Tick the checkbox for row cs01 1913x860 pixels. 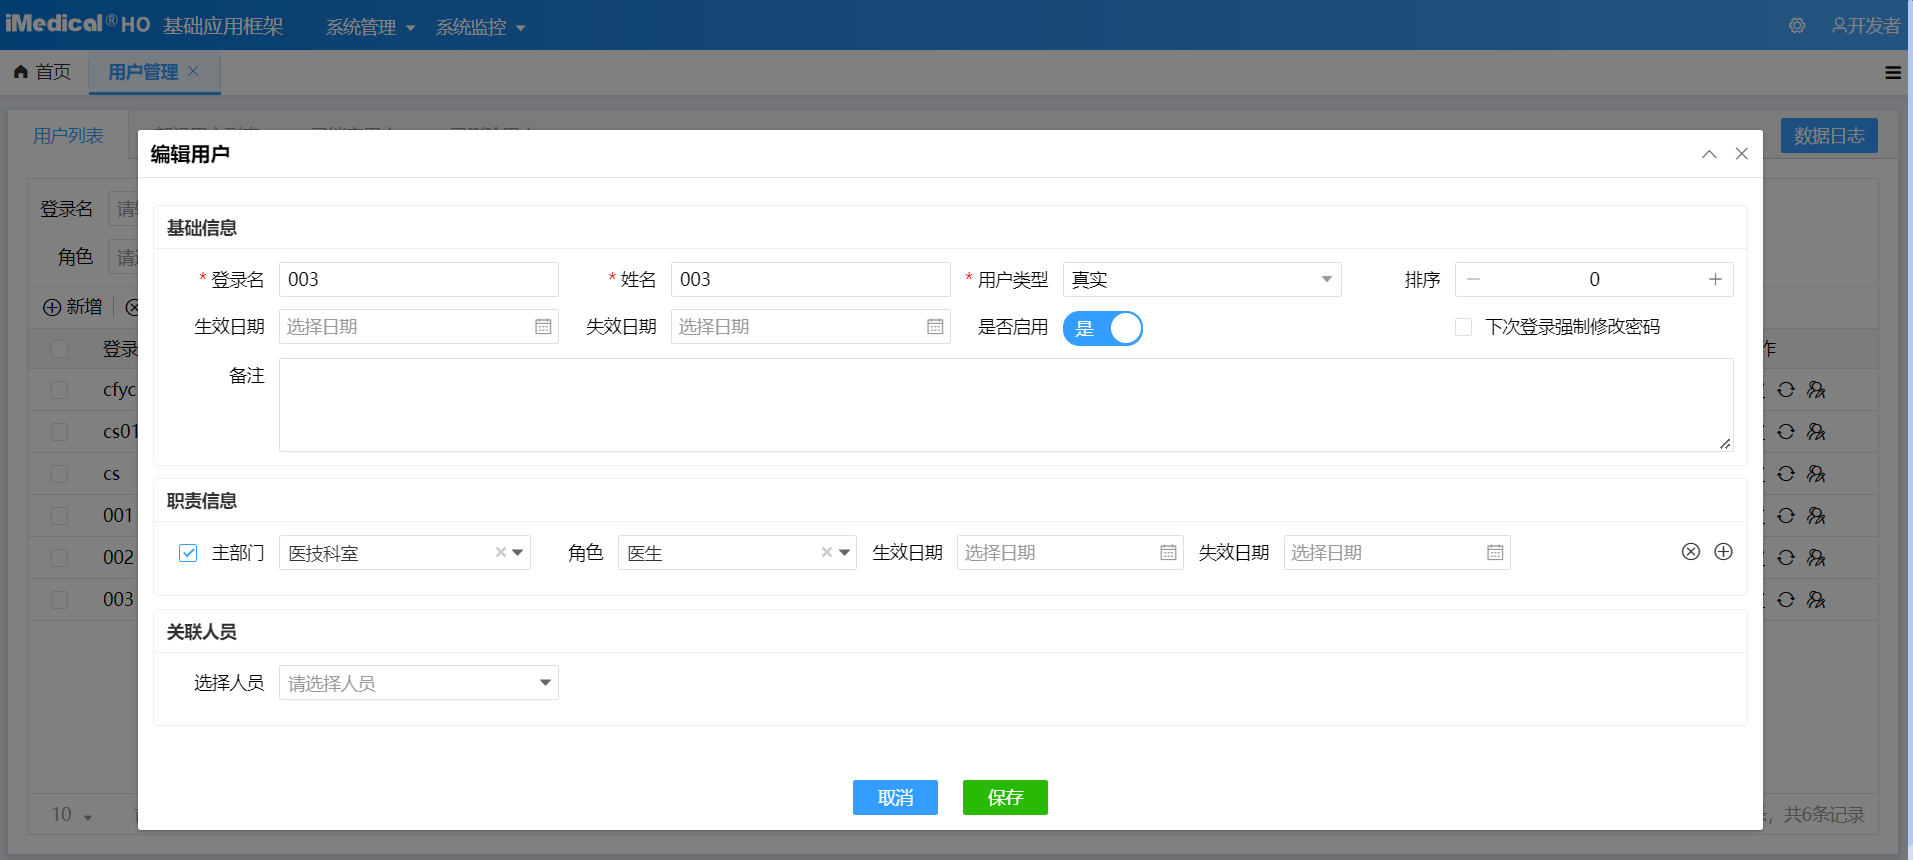point(60,432)
